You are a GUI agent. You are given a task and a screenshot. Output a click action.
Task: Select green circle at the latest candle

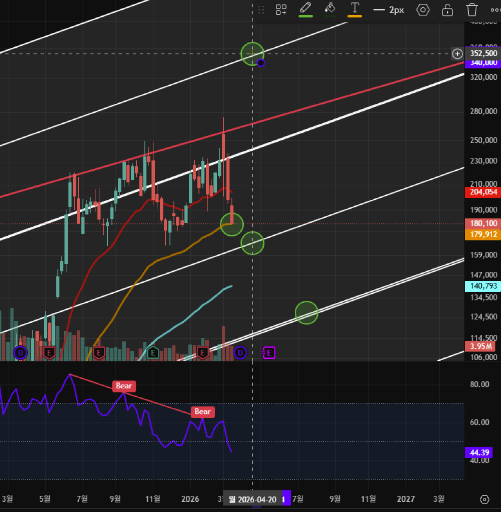232,224
